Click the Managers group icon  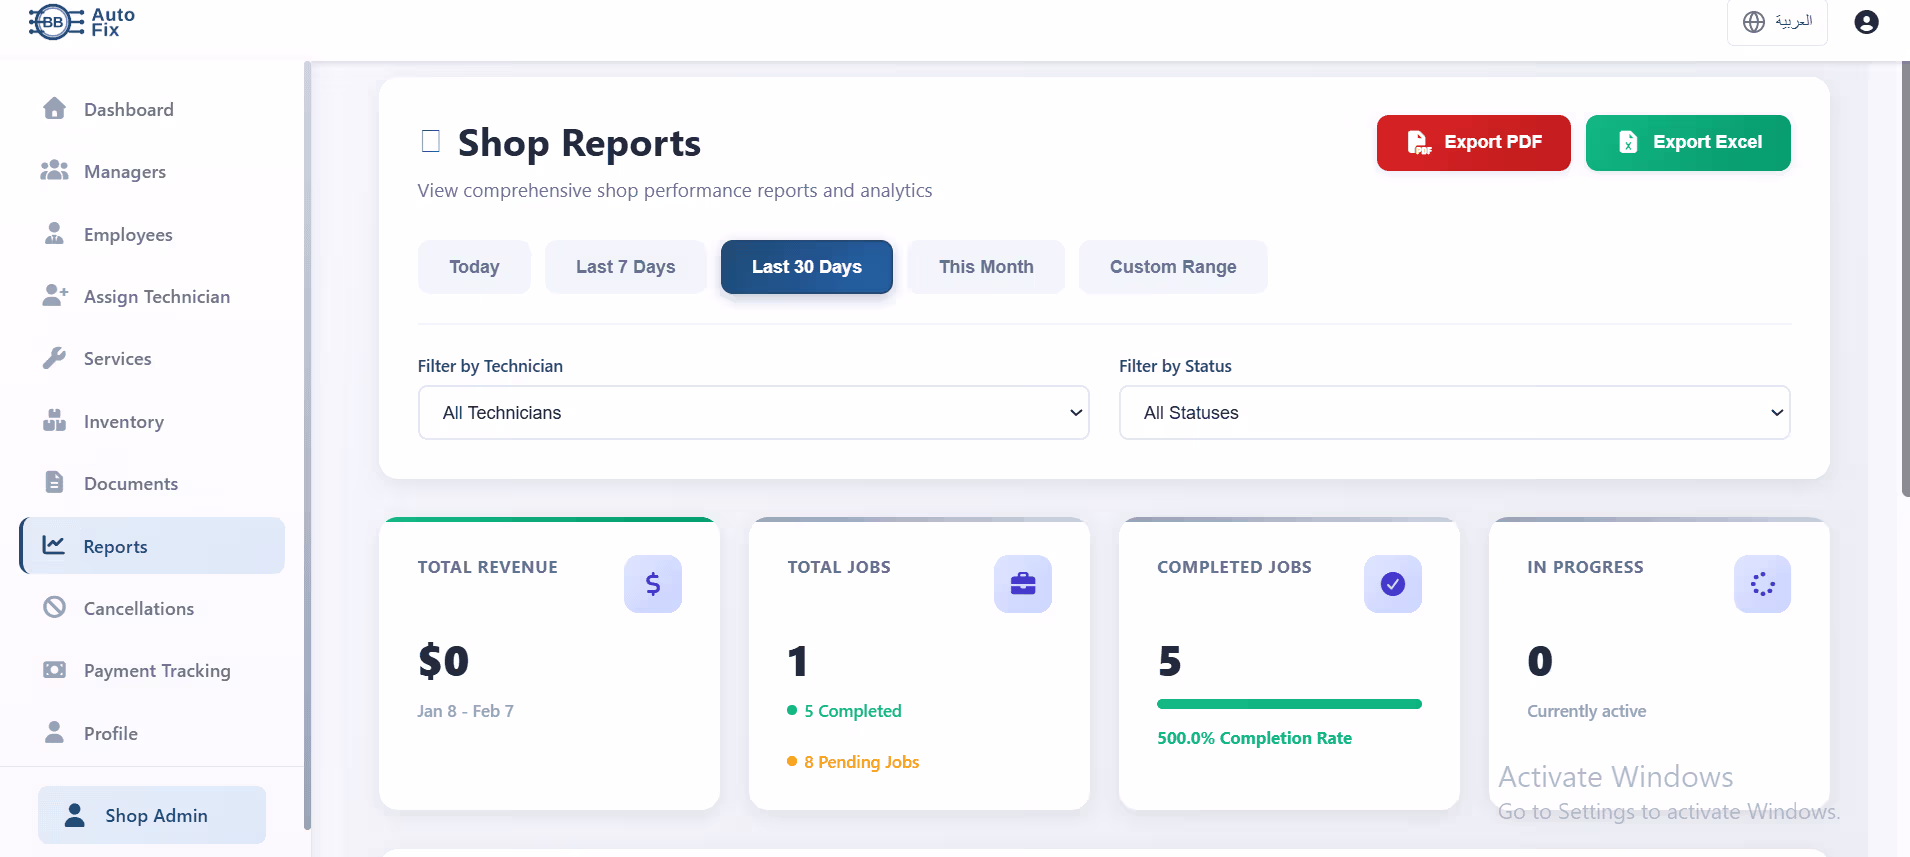point(55,171)
